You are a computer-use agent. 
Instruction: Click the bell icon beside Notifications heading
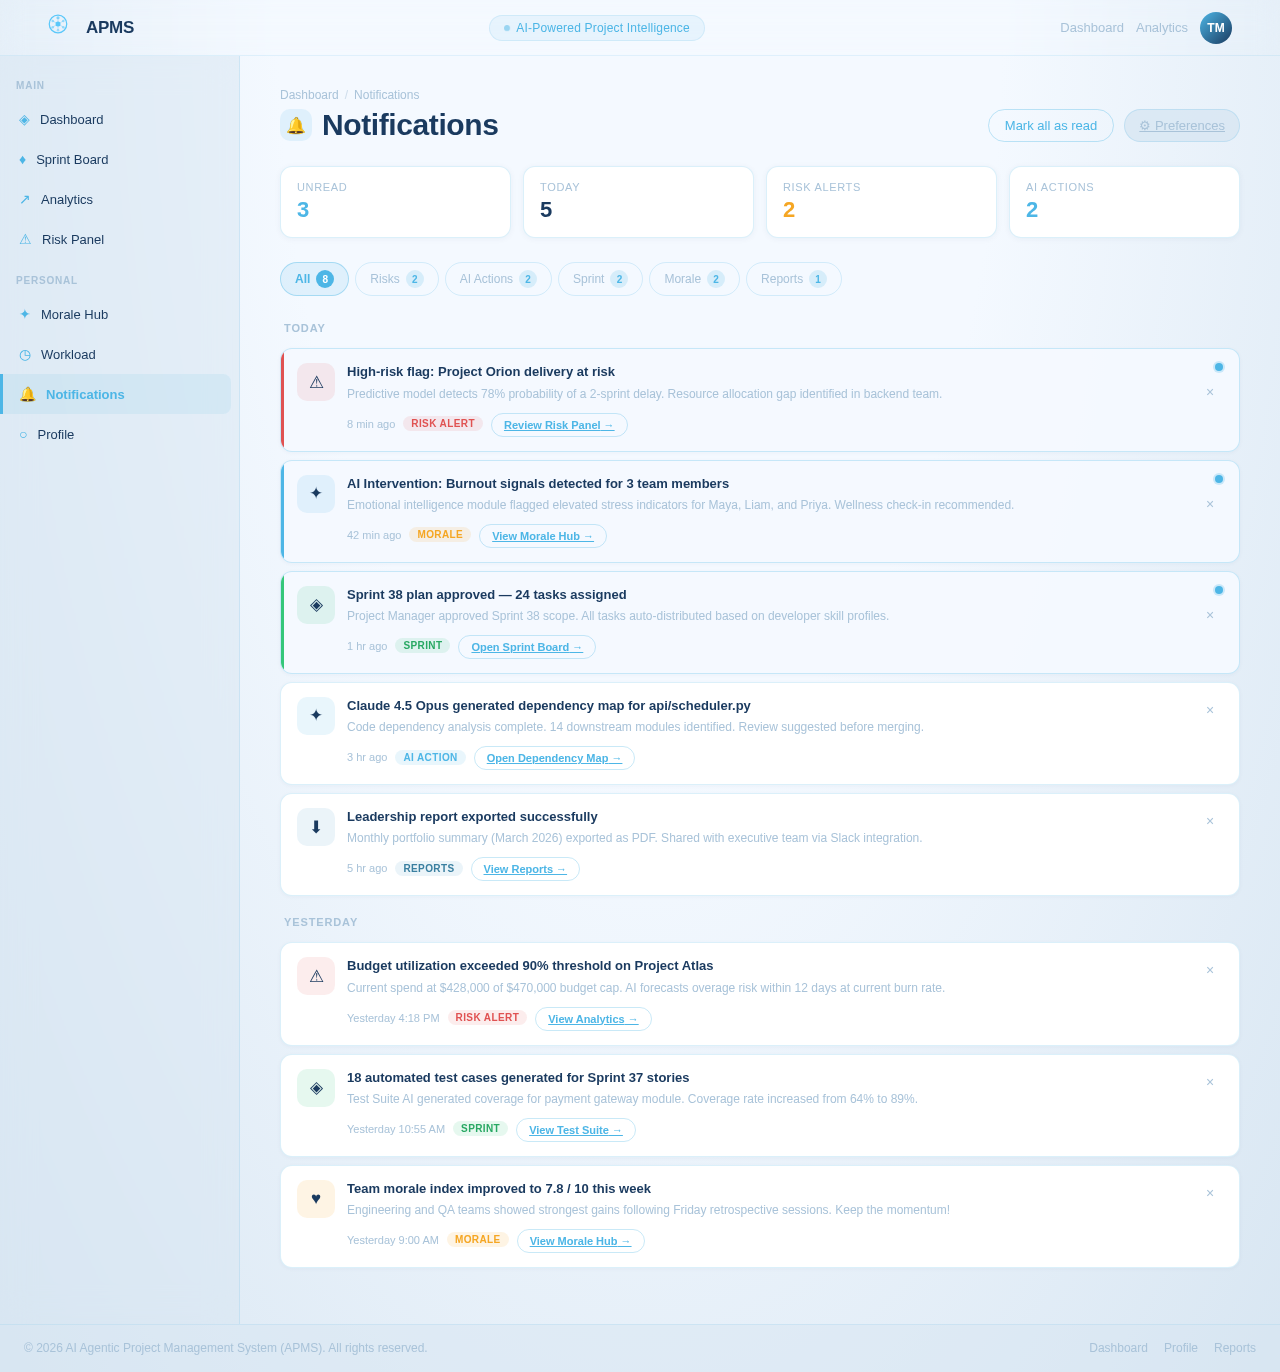[295, 125]
